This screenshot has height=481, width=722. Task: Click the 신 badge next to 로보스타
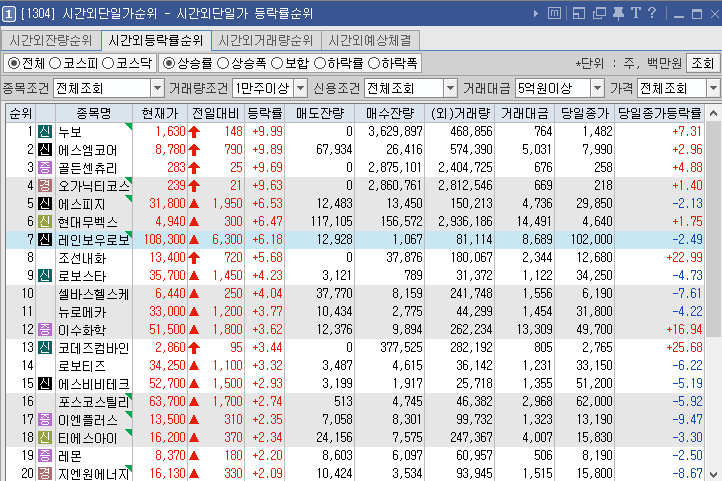click(x=45, y=275)
